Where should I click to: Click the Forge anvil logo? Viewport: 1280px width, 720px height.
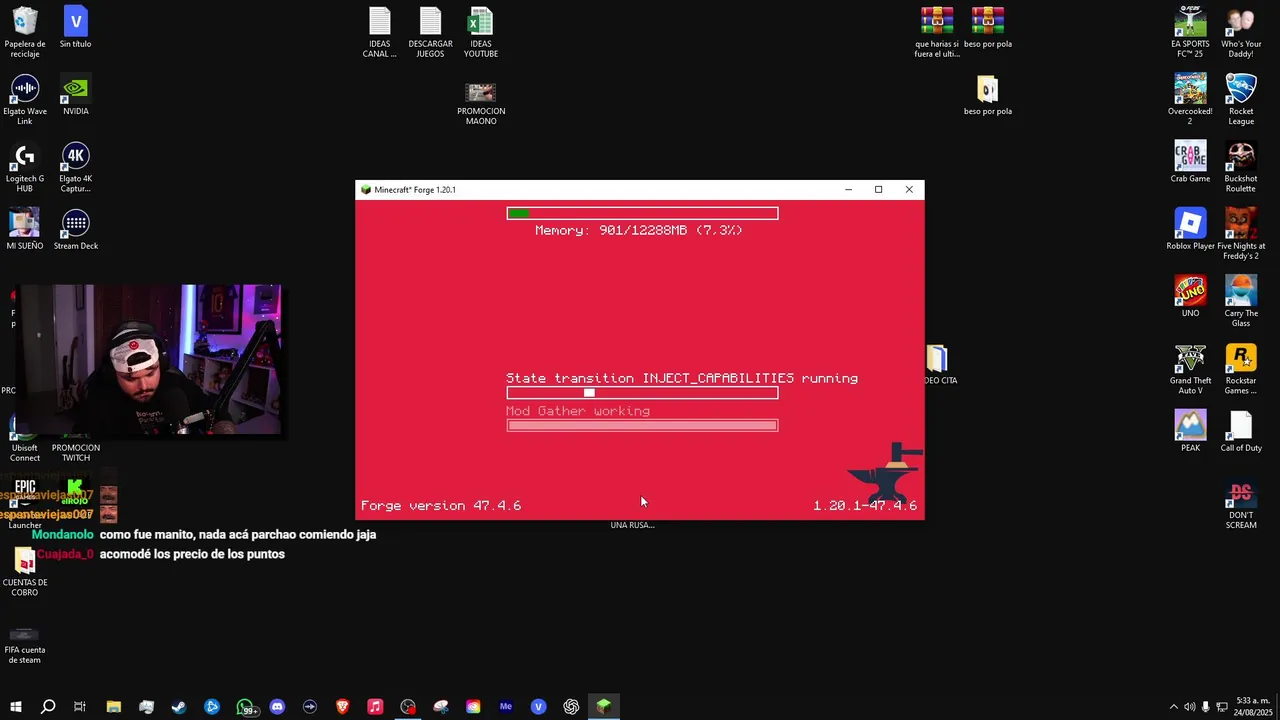[886, 473]
